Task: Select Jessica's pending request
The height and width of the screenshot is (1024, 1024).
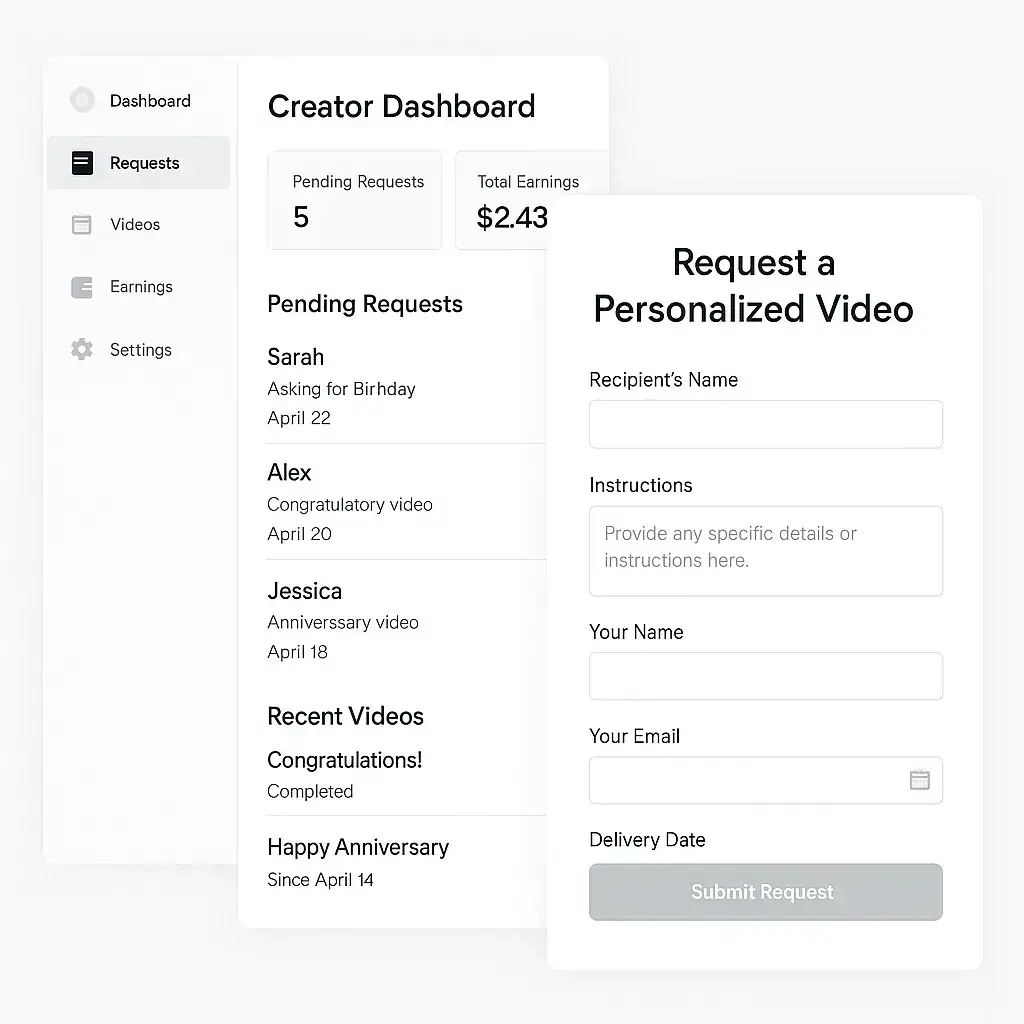Action: [304, 591]
